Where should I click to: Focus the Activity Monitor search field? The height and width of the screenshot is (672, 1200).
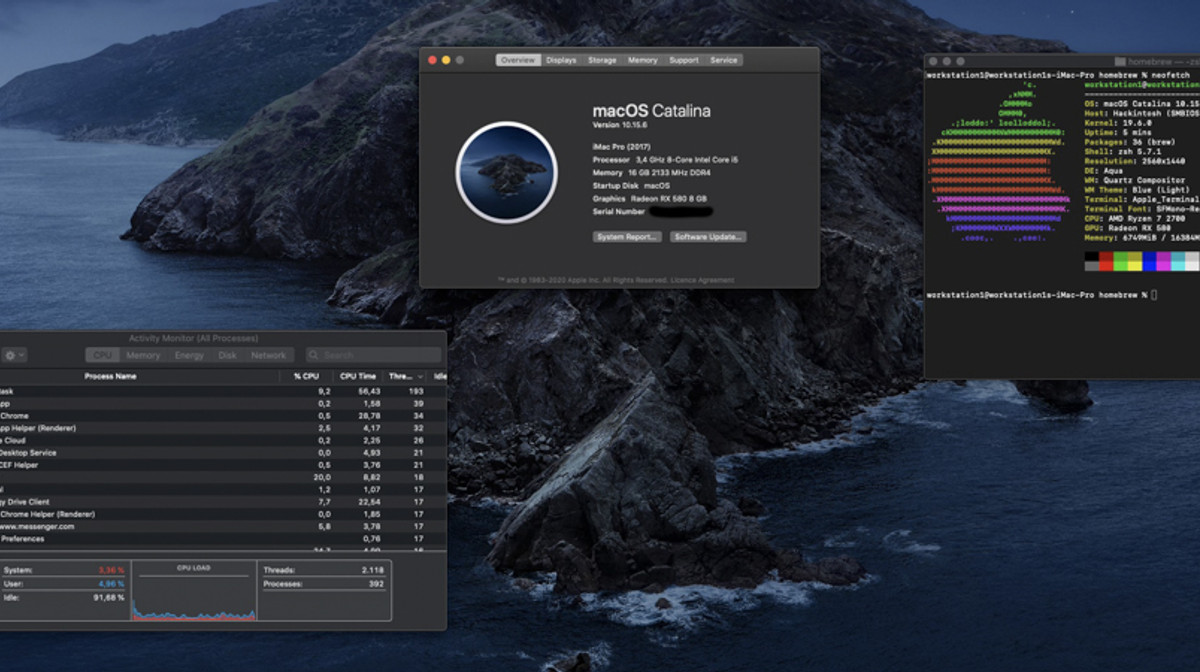coord(374,355)
